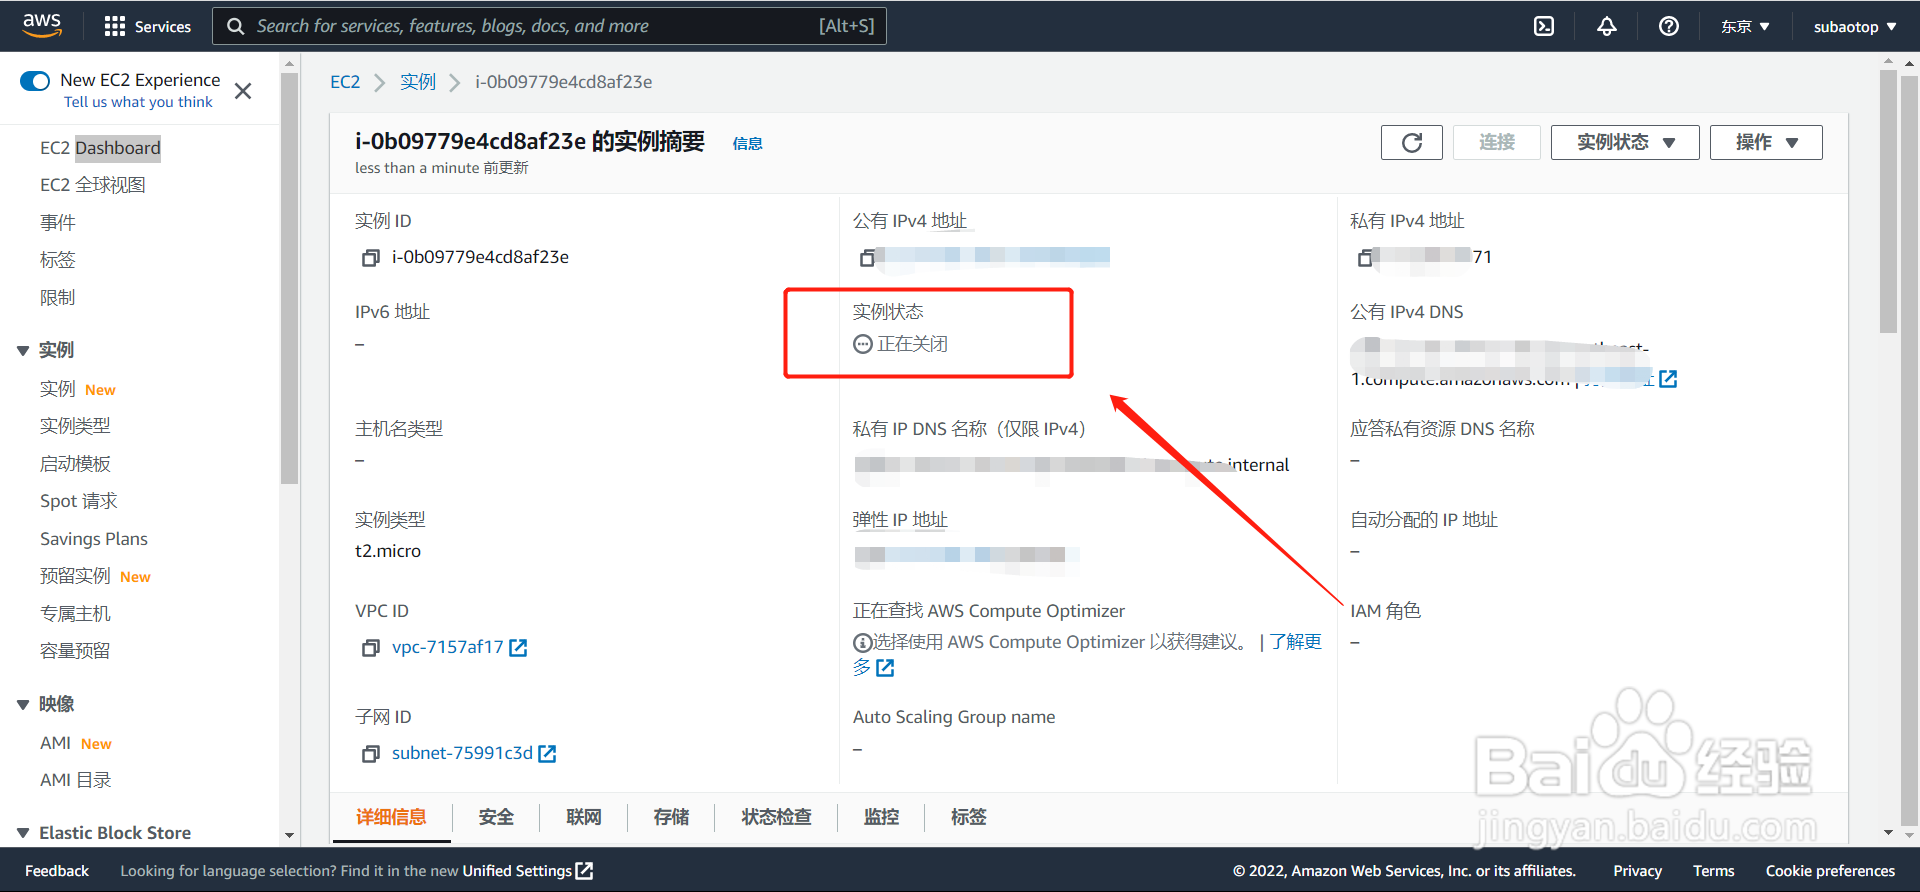Open 限制 in sidebar

click(58, 298)
